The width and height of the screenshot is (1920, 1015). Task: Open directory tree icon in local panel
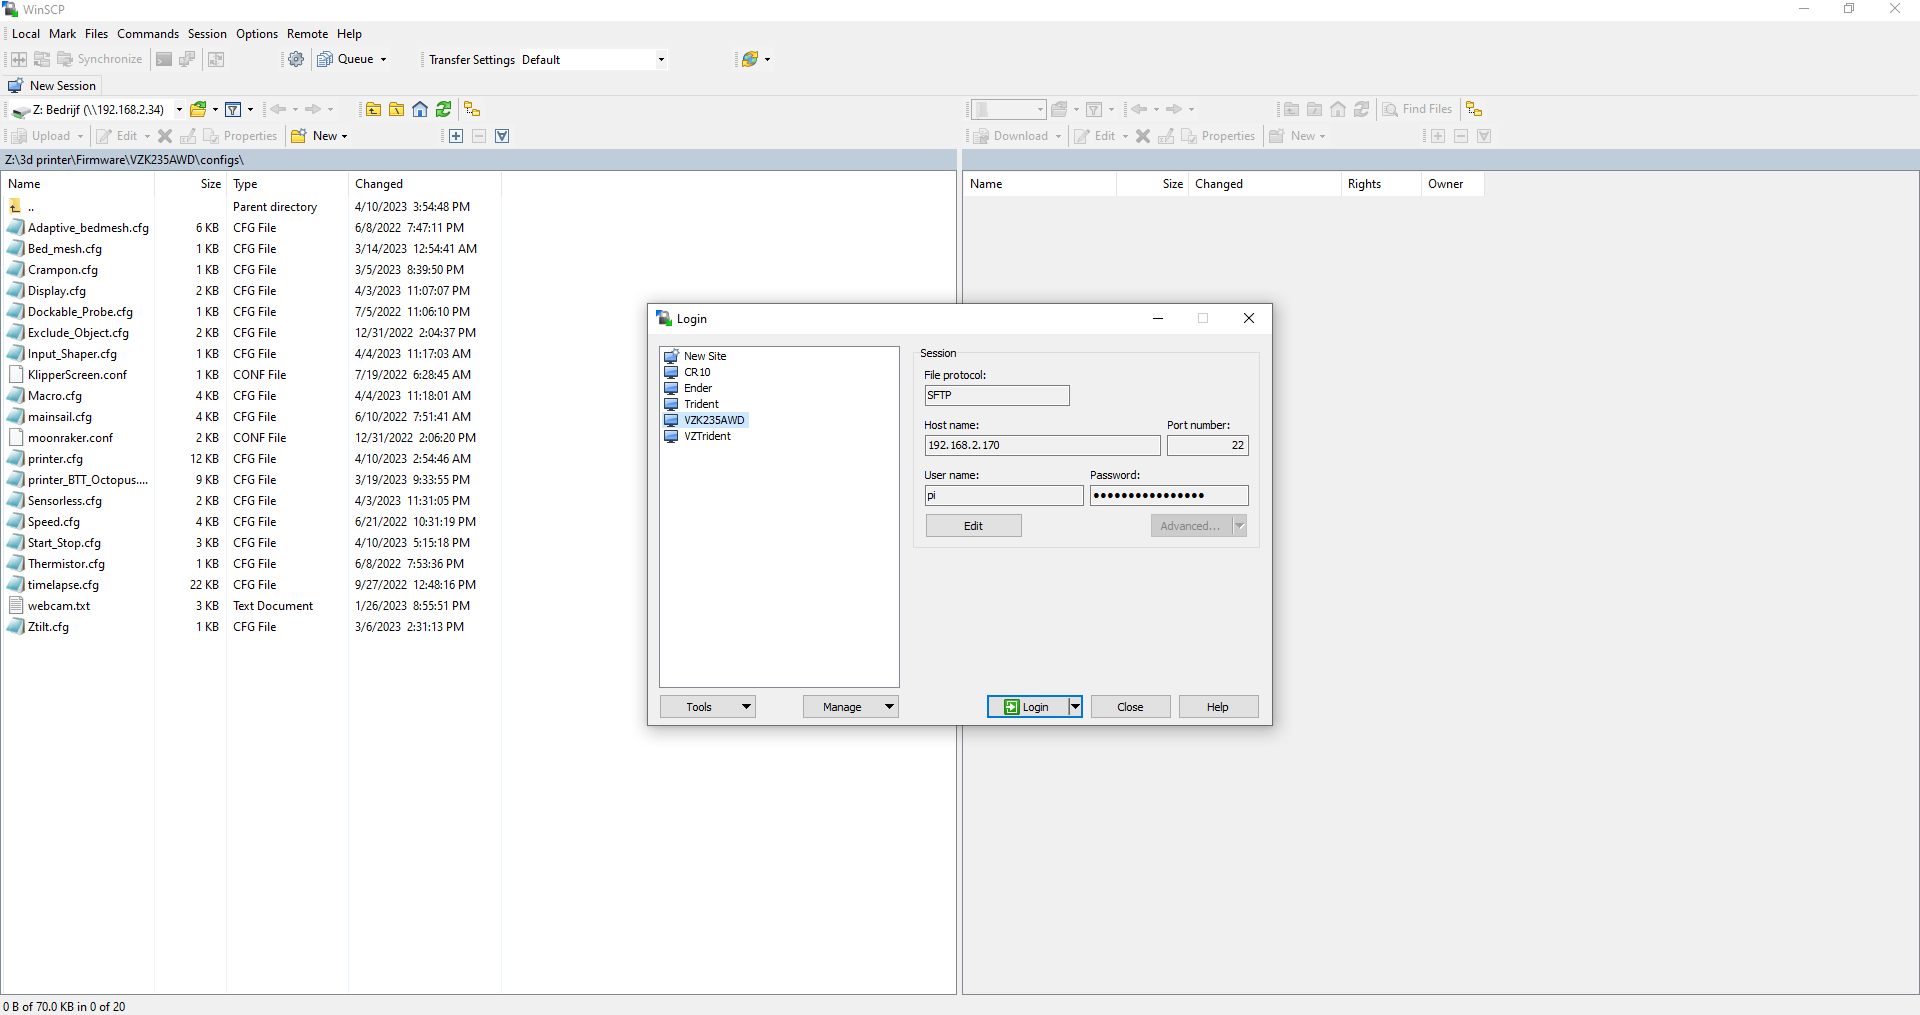tap(471, 110)
